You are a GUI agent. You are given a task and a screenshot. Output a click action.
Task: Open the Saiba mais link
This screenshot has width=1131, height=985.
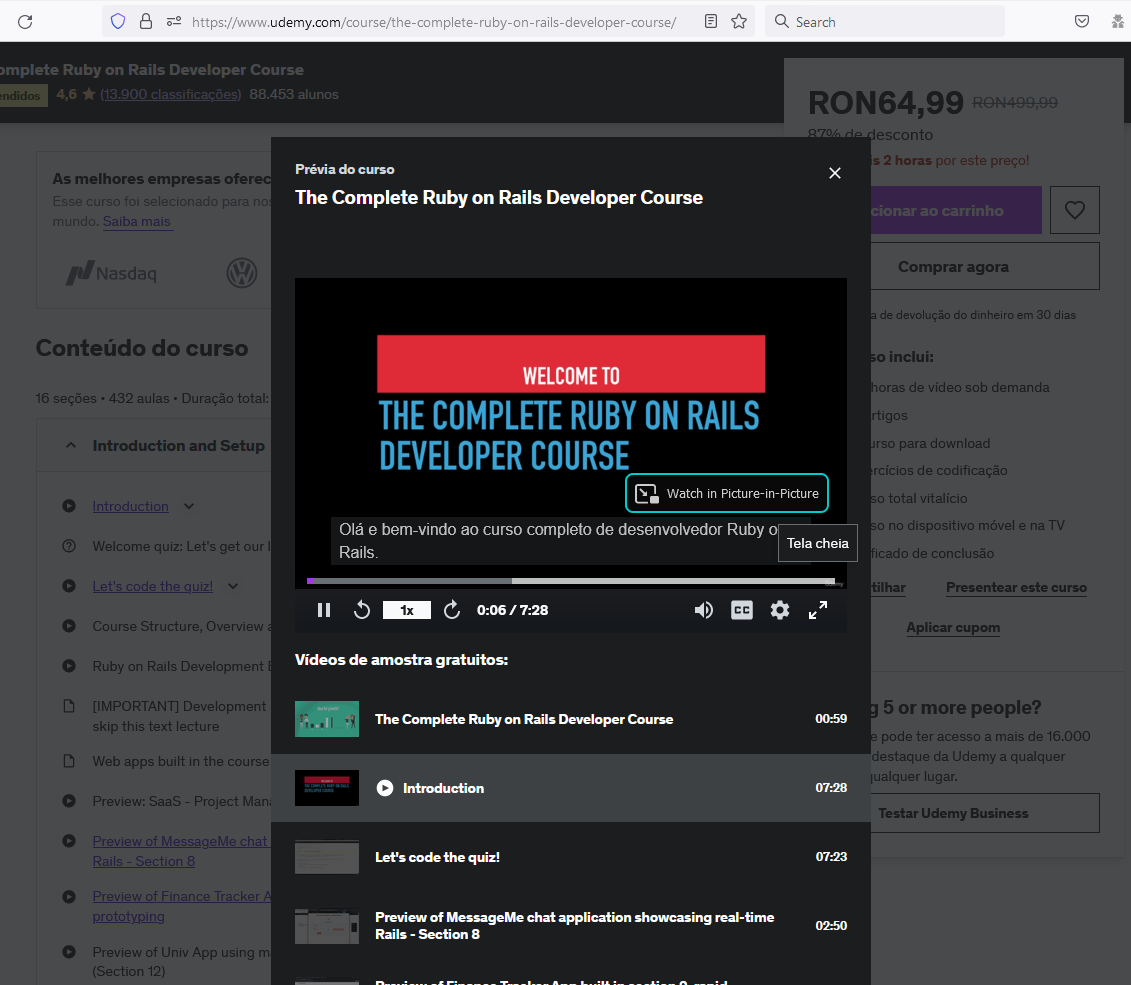click(x=136, y=221)
